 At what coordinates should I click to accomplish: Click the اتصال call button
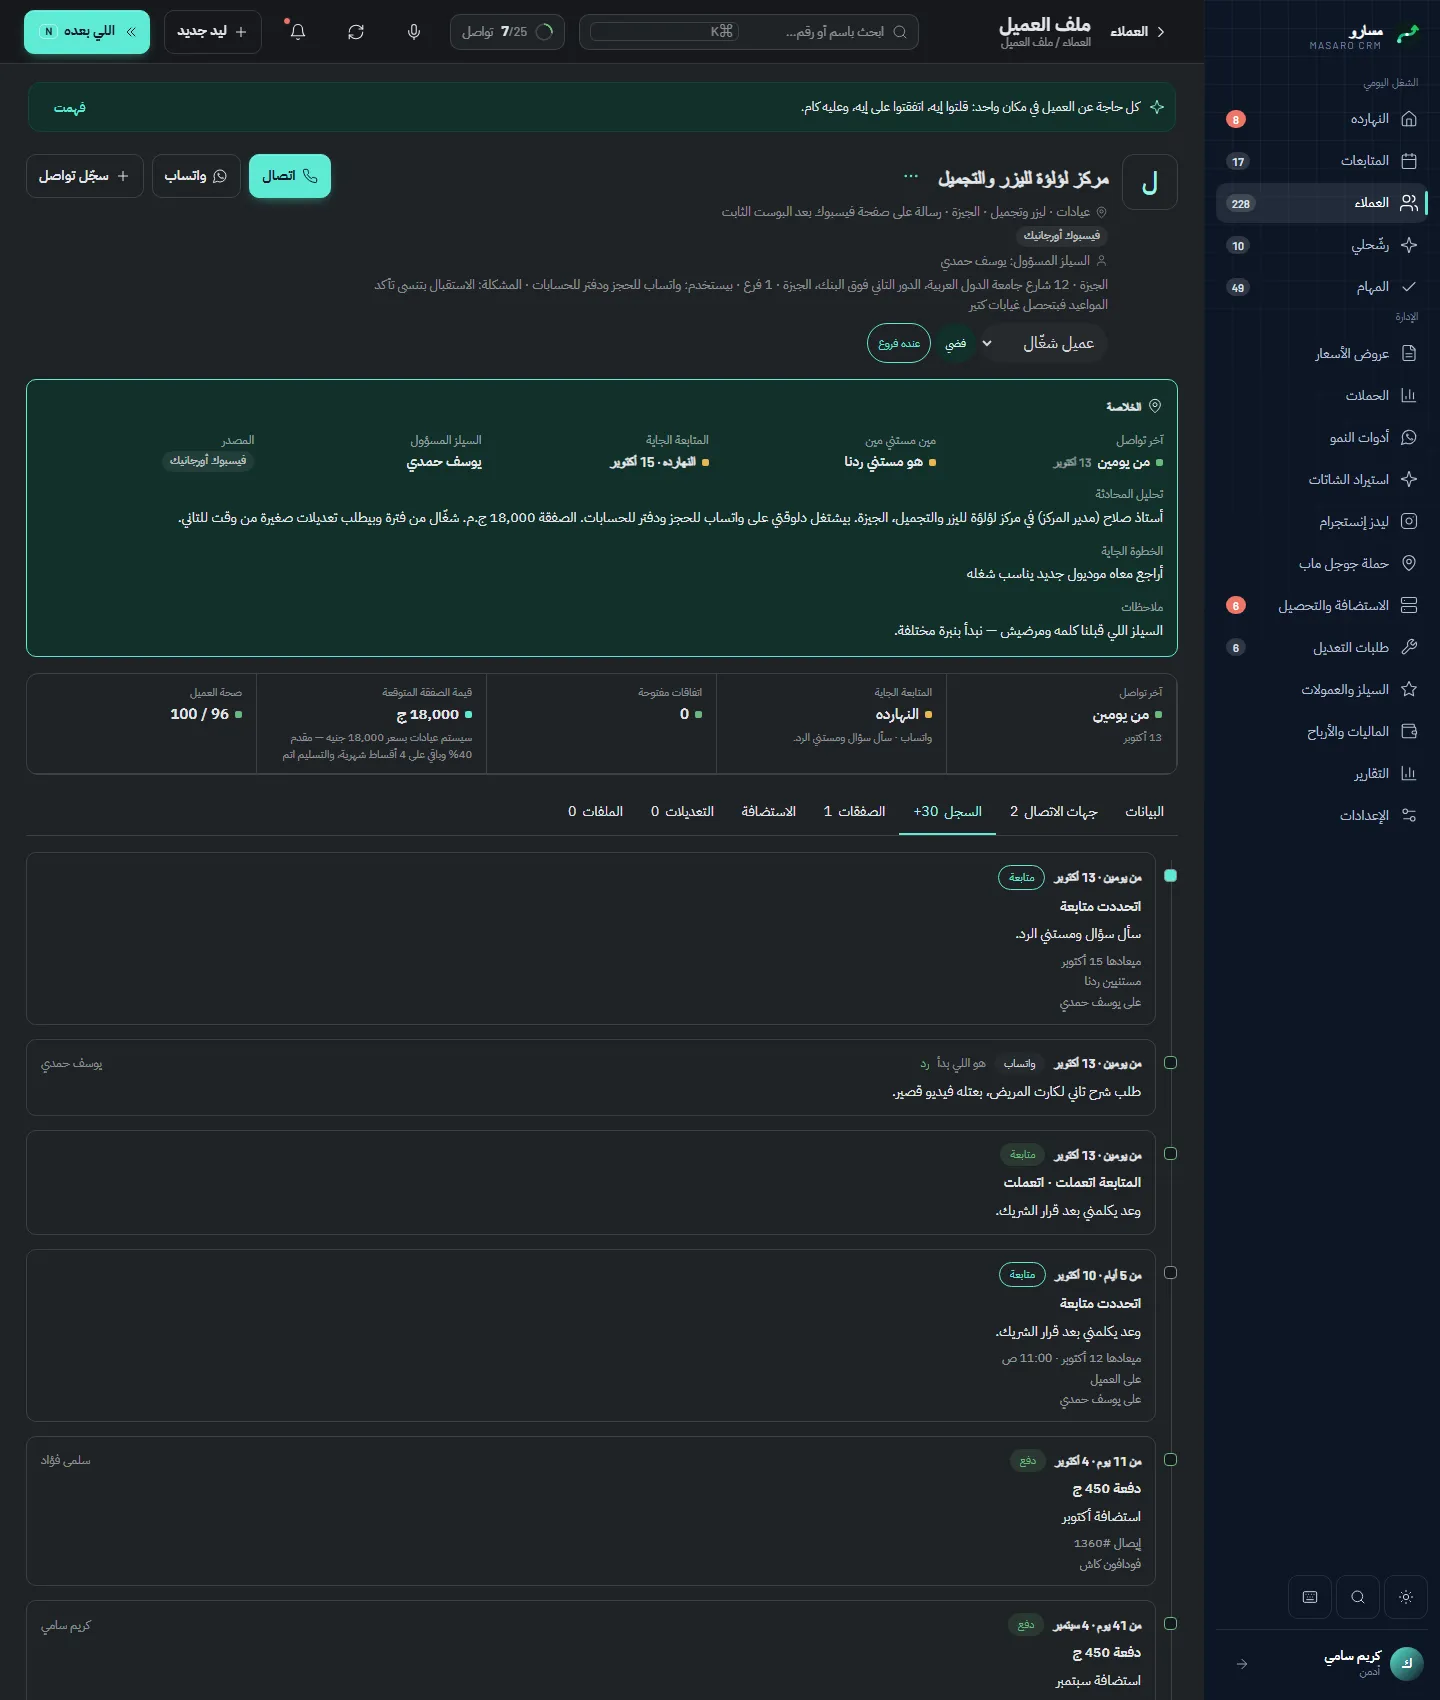pyautogui.click(x=290, y=176)
